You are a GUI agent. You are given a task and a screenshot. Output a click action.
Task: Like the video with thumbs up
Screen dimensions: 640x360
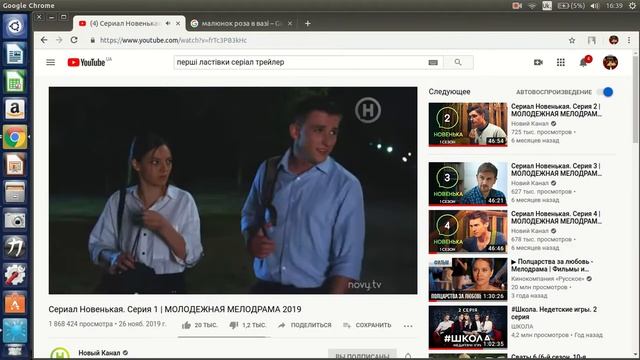pyautogui.click(x=186, y=325)
